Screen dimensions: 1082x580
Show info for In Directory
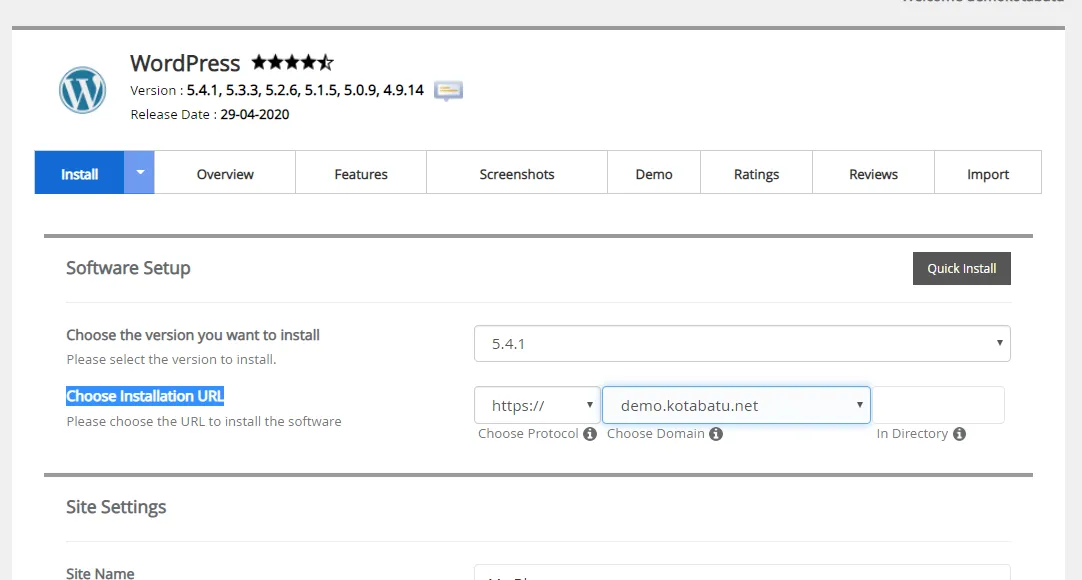point(959,434)
